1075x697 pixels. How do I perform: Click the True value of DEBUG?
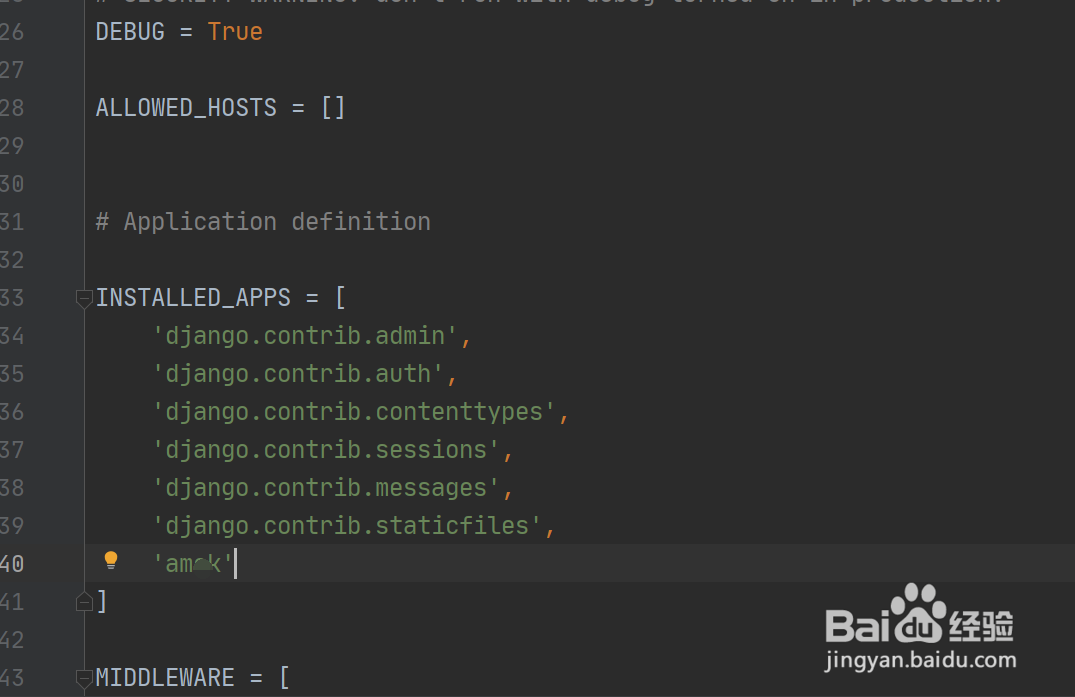[235, 32]
